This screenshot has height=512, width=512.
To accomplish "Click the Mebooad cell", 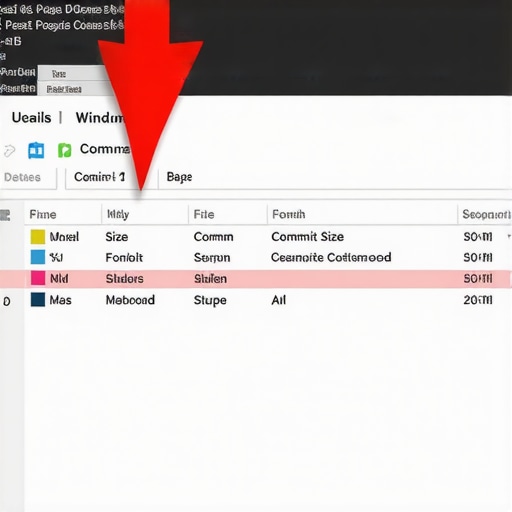I will coord(130,300).
